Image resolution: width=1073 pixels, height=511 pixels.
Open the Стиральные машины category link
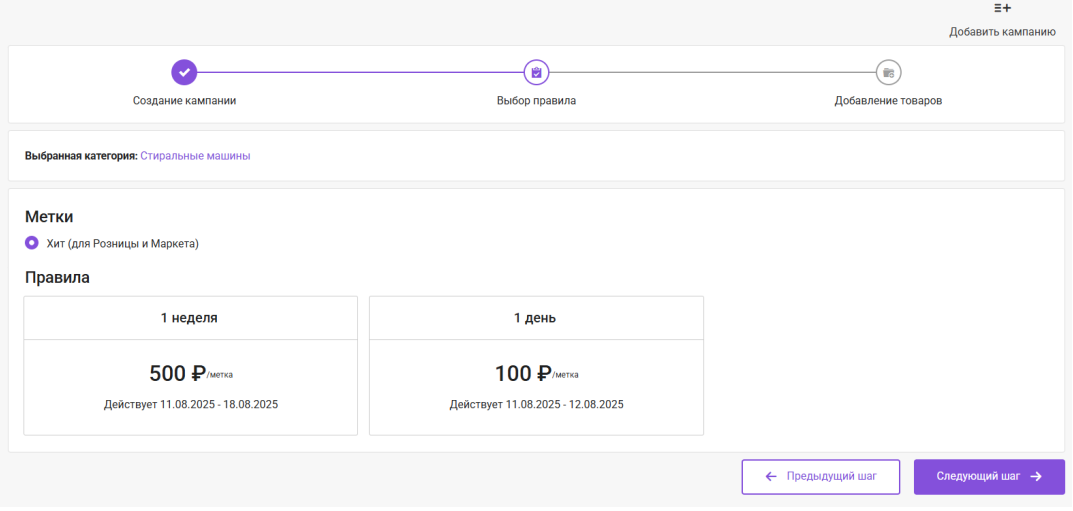click(x=196, y=156)
